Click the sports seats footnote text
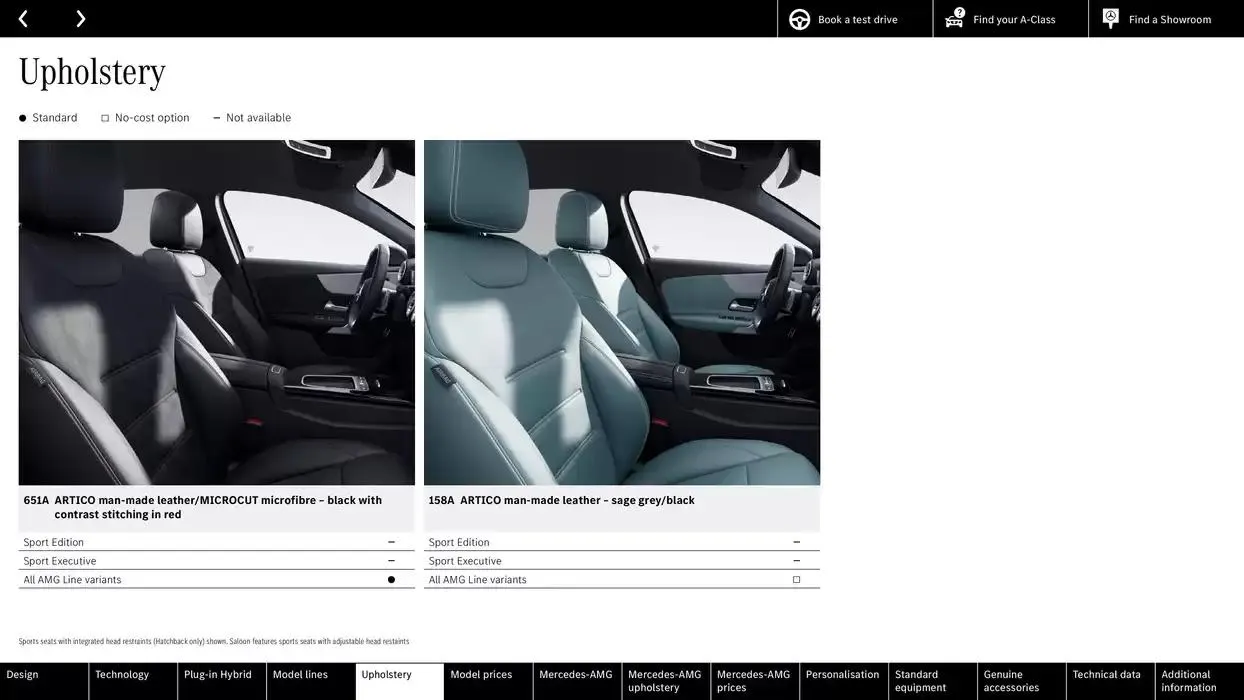 [214, 642]
